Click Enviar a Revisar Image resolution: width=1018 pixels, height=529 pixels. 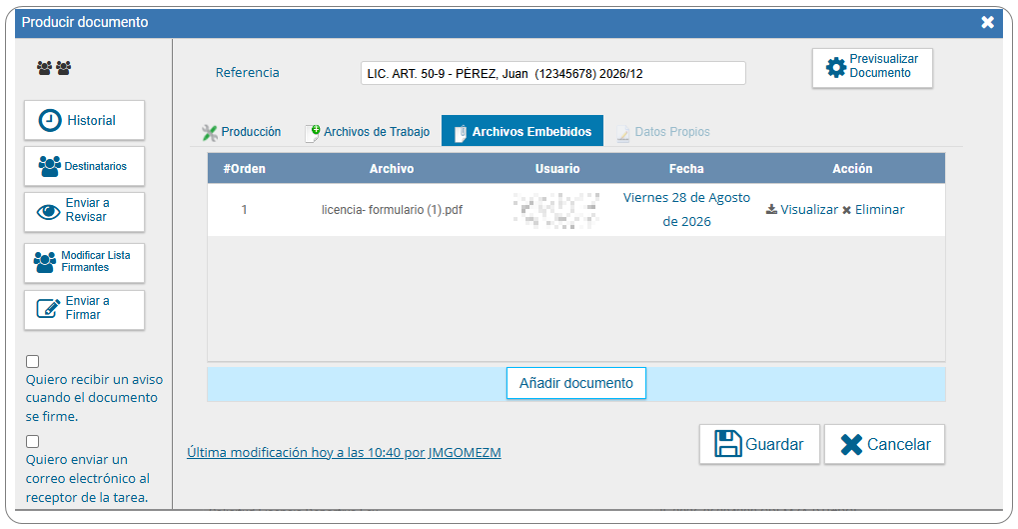[x=84, y=212]
